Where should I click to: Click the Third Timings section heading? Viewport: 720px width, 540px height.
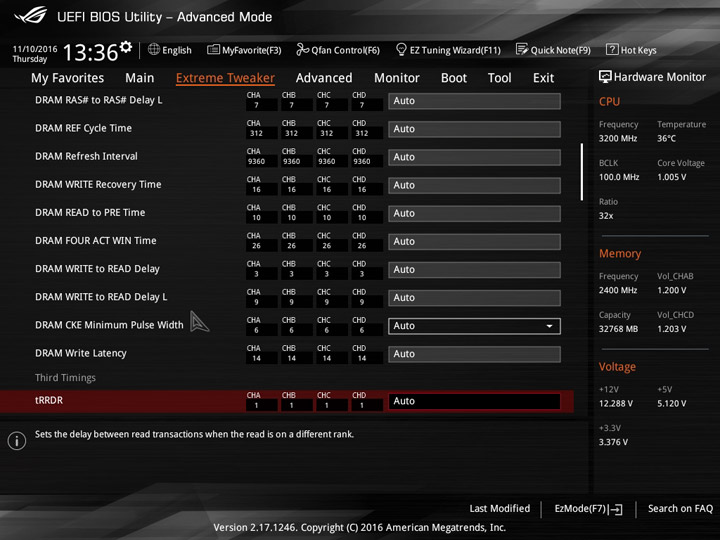[x=65, y=377]
